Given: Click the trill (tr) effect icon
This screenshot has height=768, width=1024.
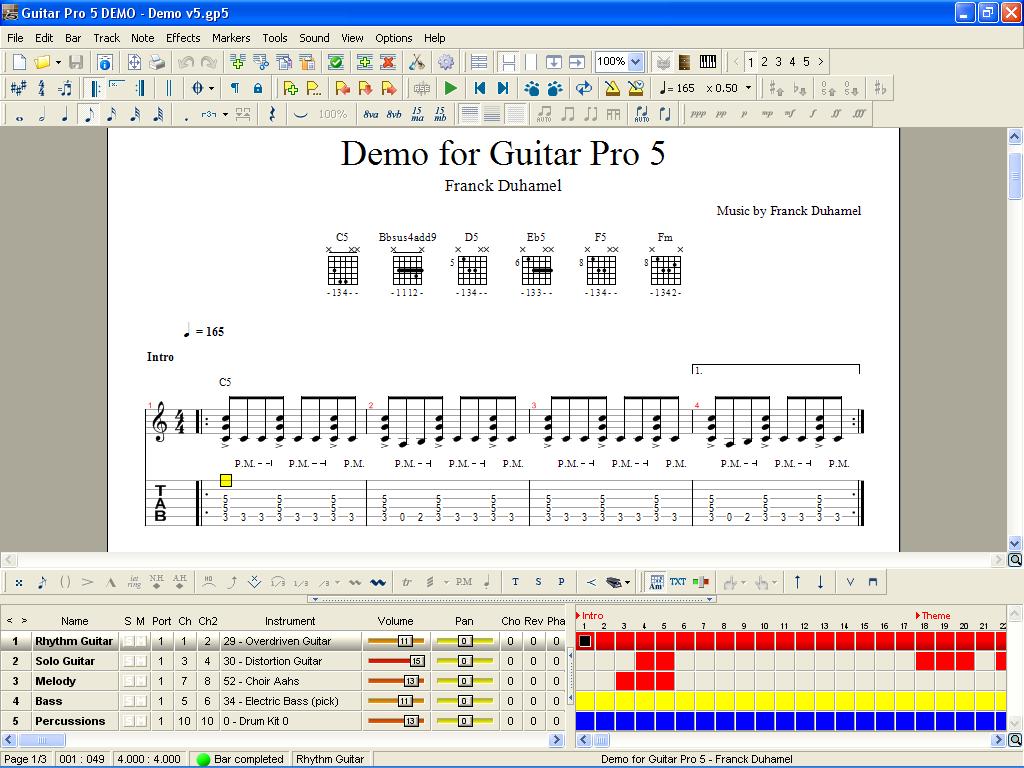Looking at the screenshot, I should tap(404, 581).
